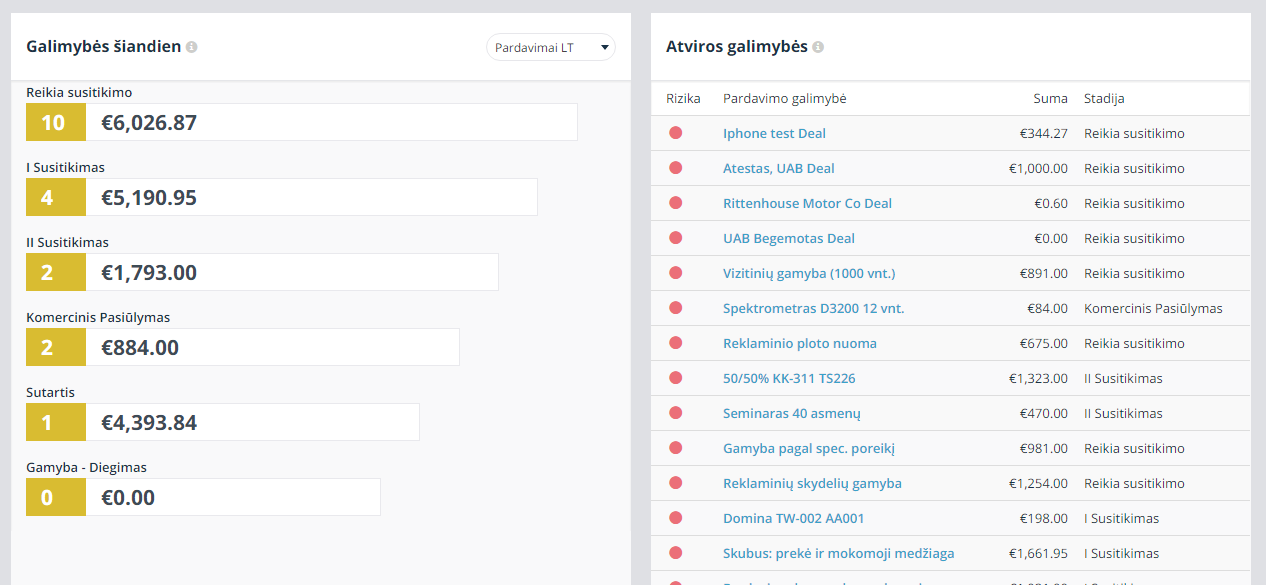This screenshot has width=1266, height=585.
Task: Click the yellow count badge showing 10
Action: pyautogui.click(x=56, y=122)
